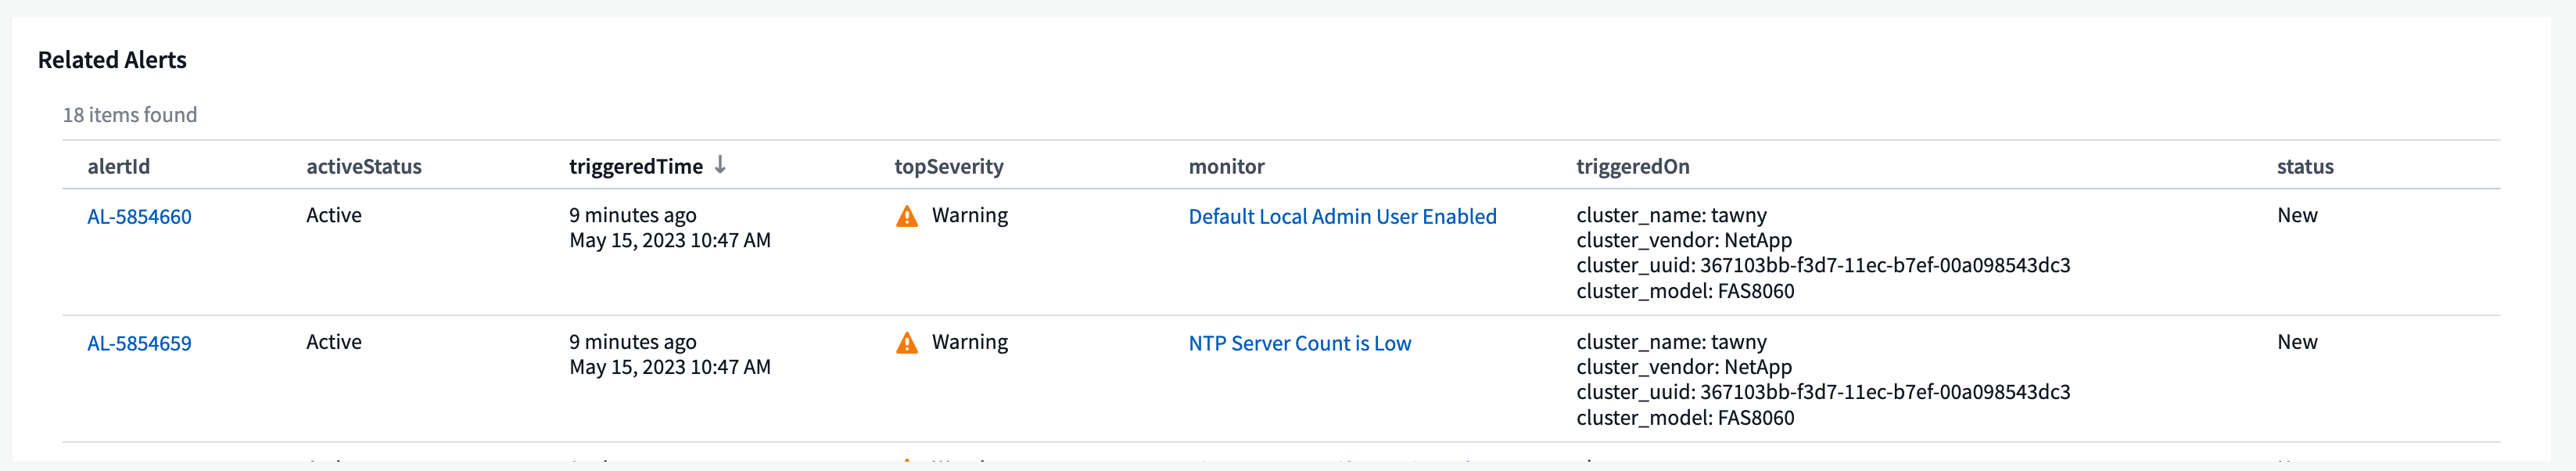Click the 18 items found text
This screenshot has width=2576, height=471.
[x=130, y=115]
